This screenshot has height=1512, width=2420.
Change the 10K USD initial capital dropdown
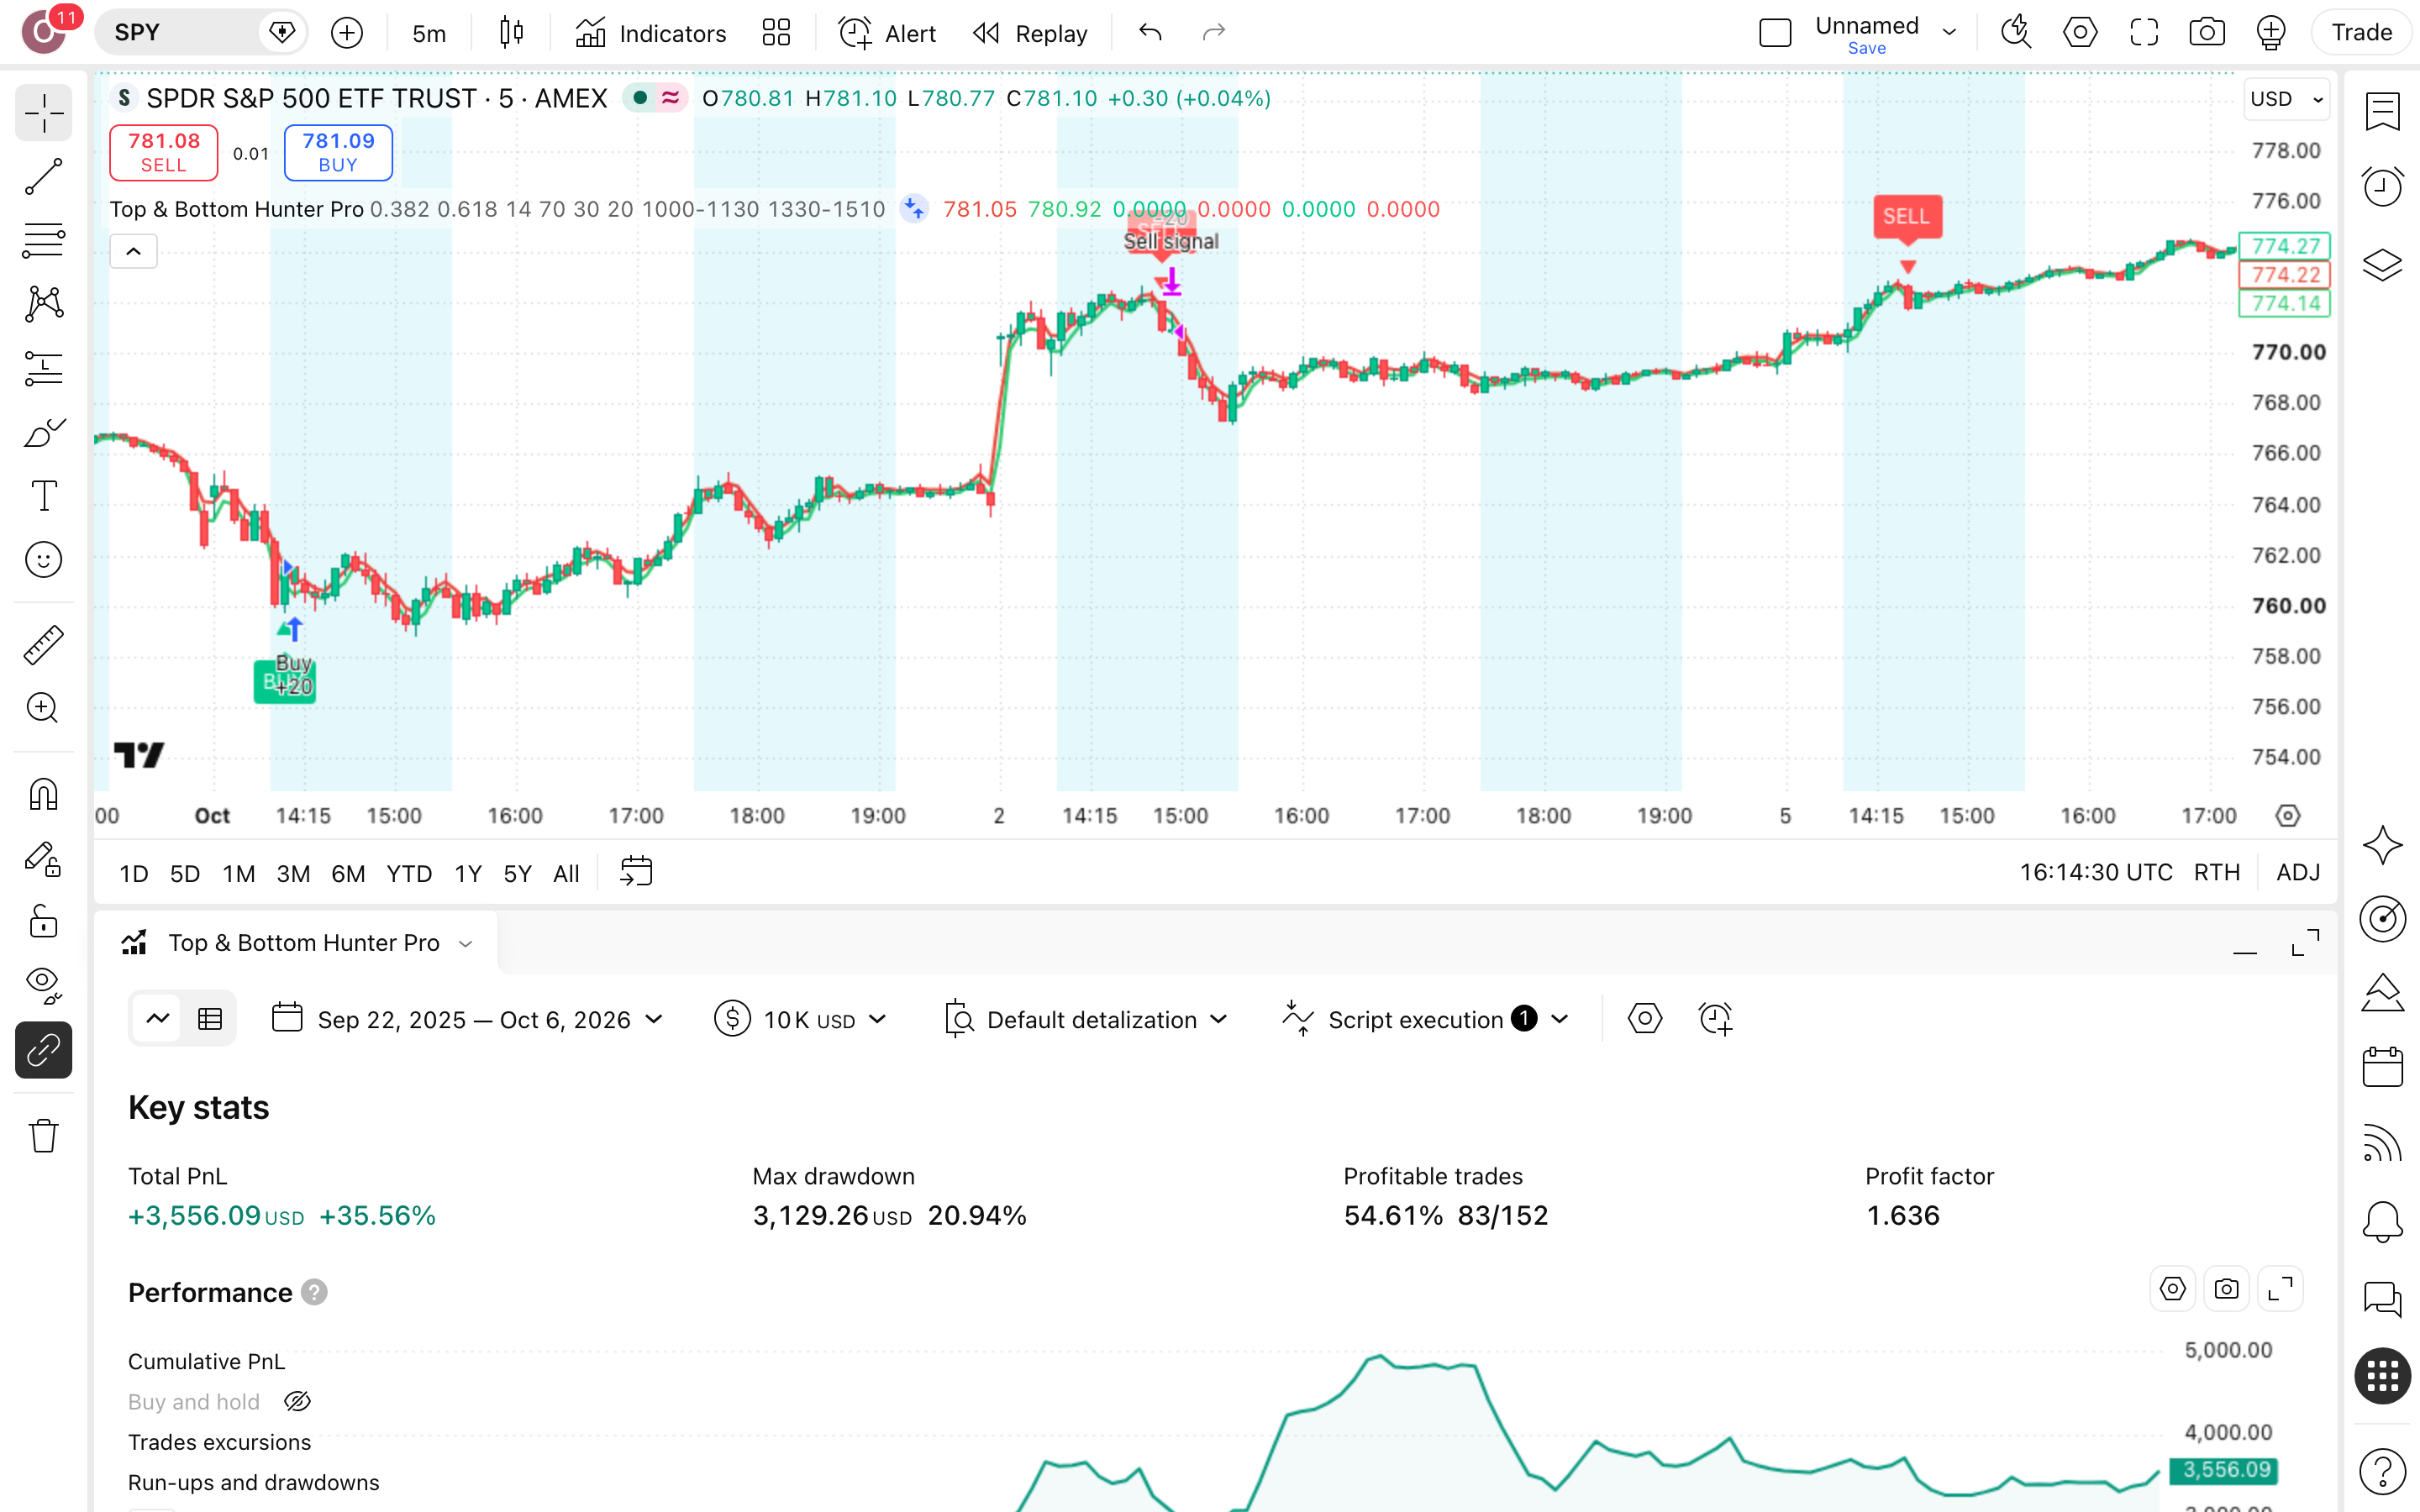coord(801,1019)
